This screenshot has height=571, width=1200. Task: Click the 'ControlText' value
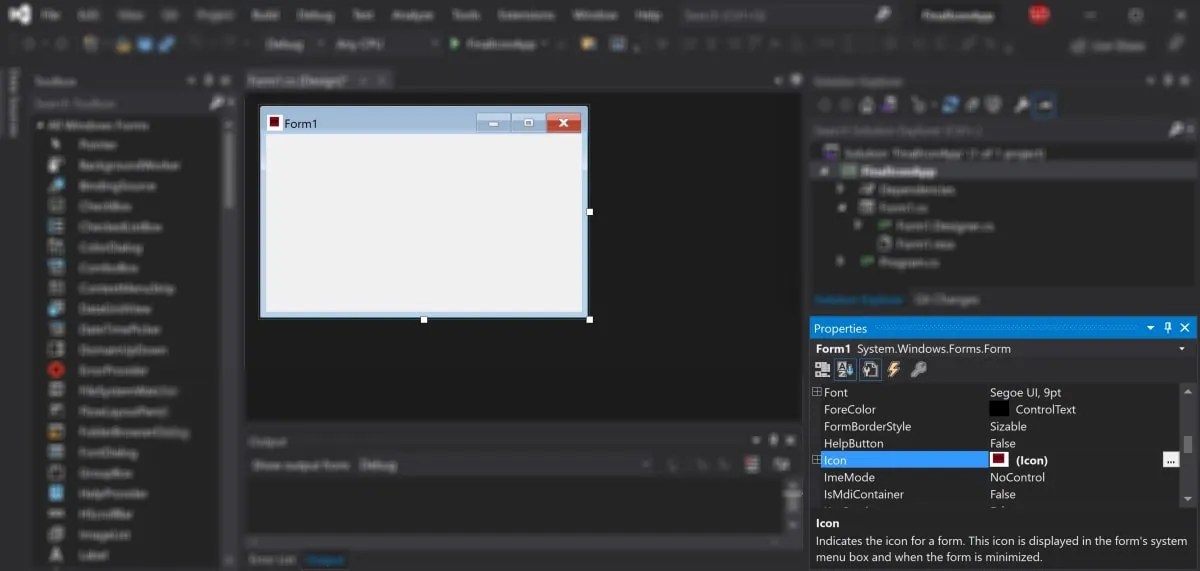(1045, 409)
